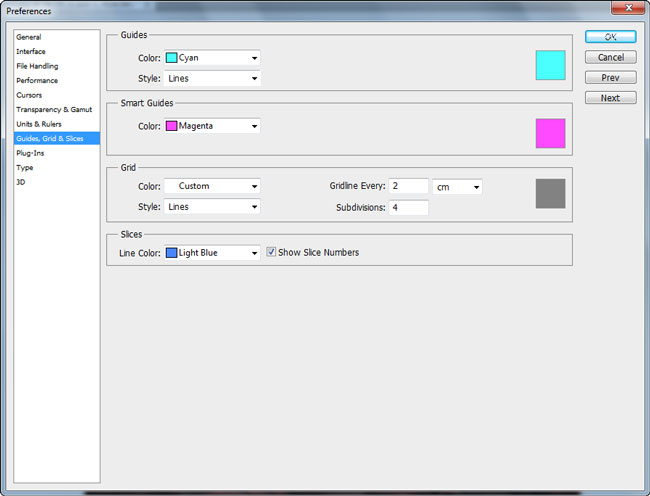The width and height of the screenshot is (650, 496).
Task: Pick the gray Grid color swatch
Action: pos(550,193)
